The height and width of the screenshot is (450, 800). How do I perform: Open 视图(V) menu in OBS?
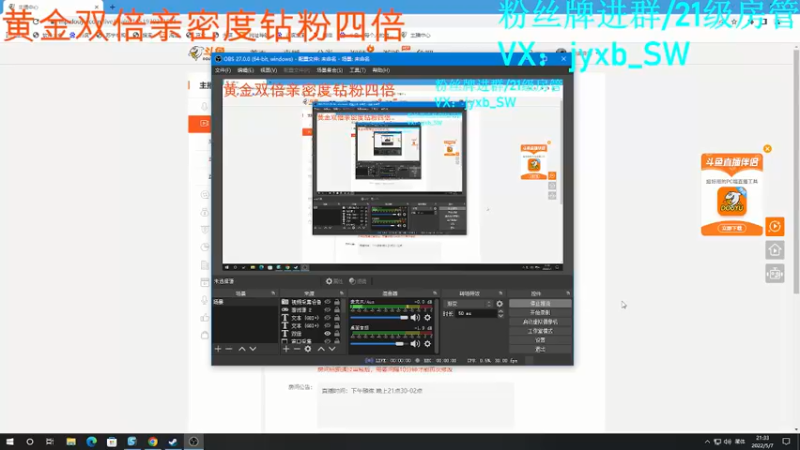point(268,70)
